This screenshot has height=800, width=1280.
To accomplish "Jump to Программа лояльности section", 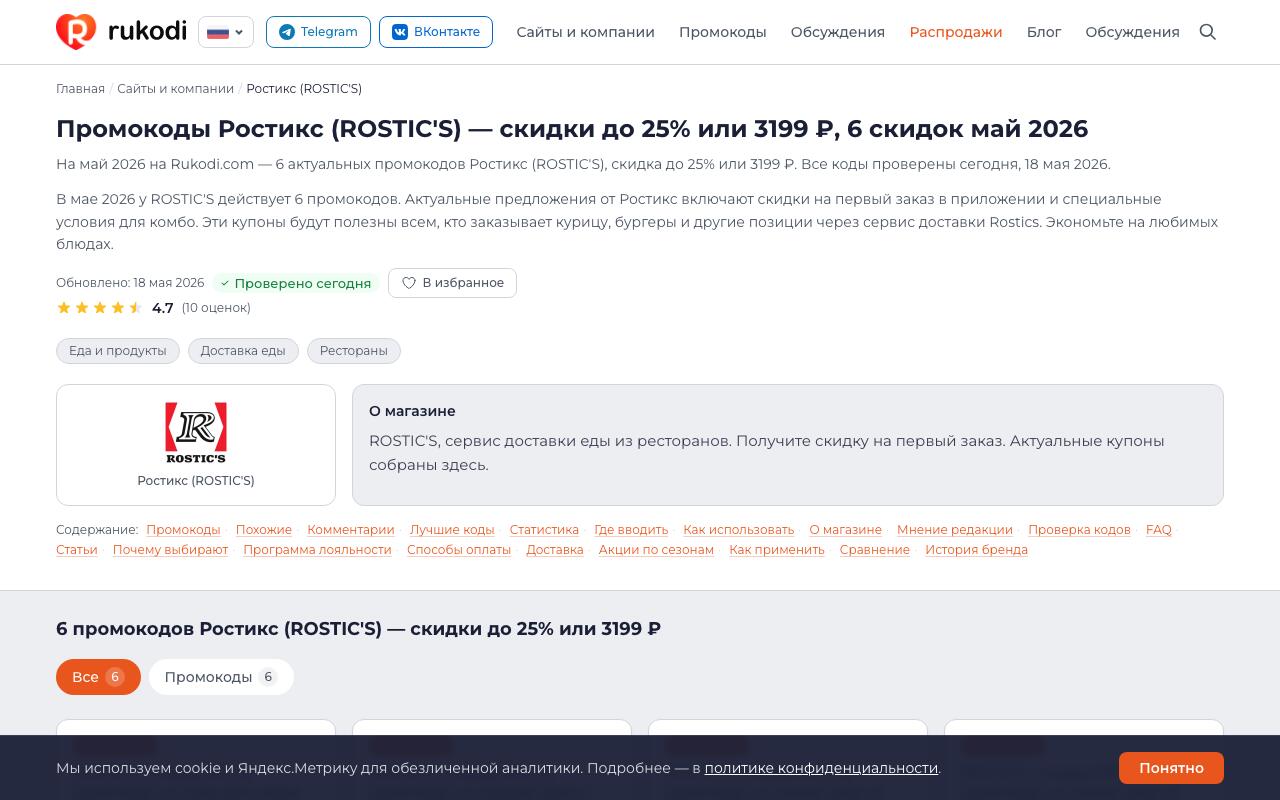I will click(317, 550).
